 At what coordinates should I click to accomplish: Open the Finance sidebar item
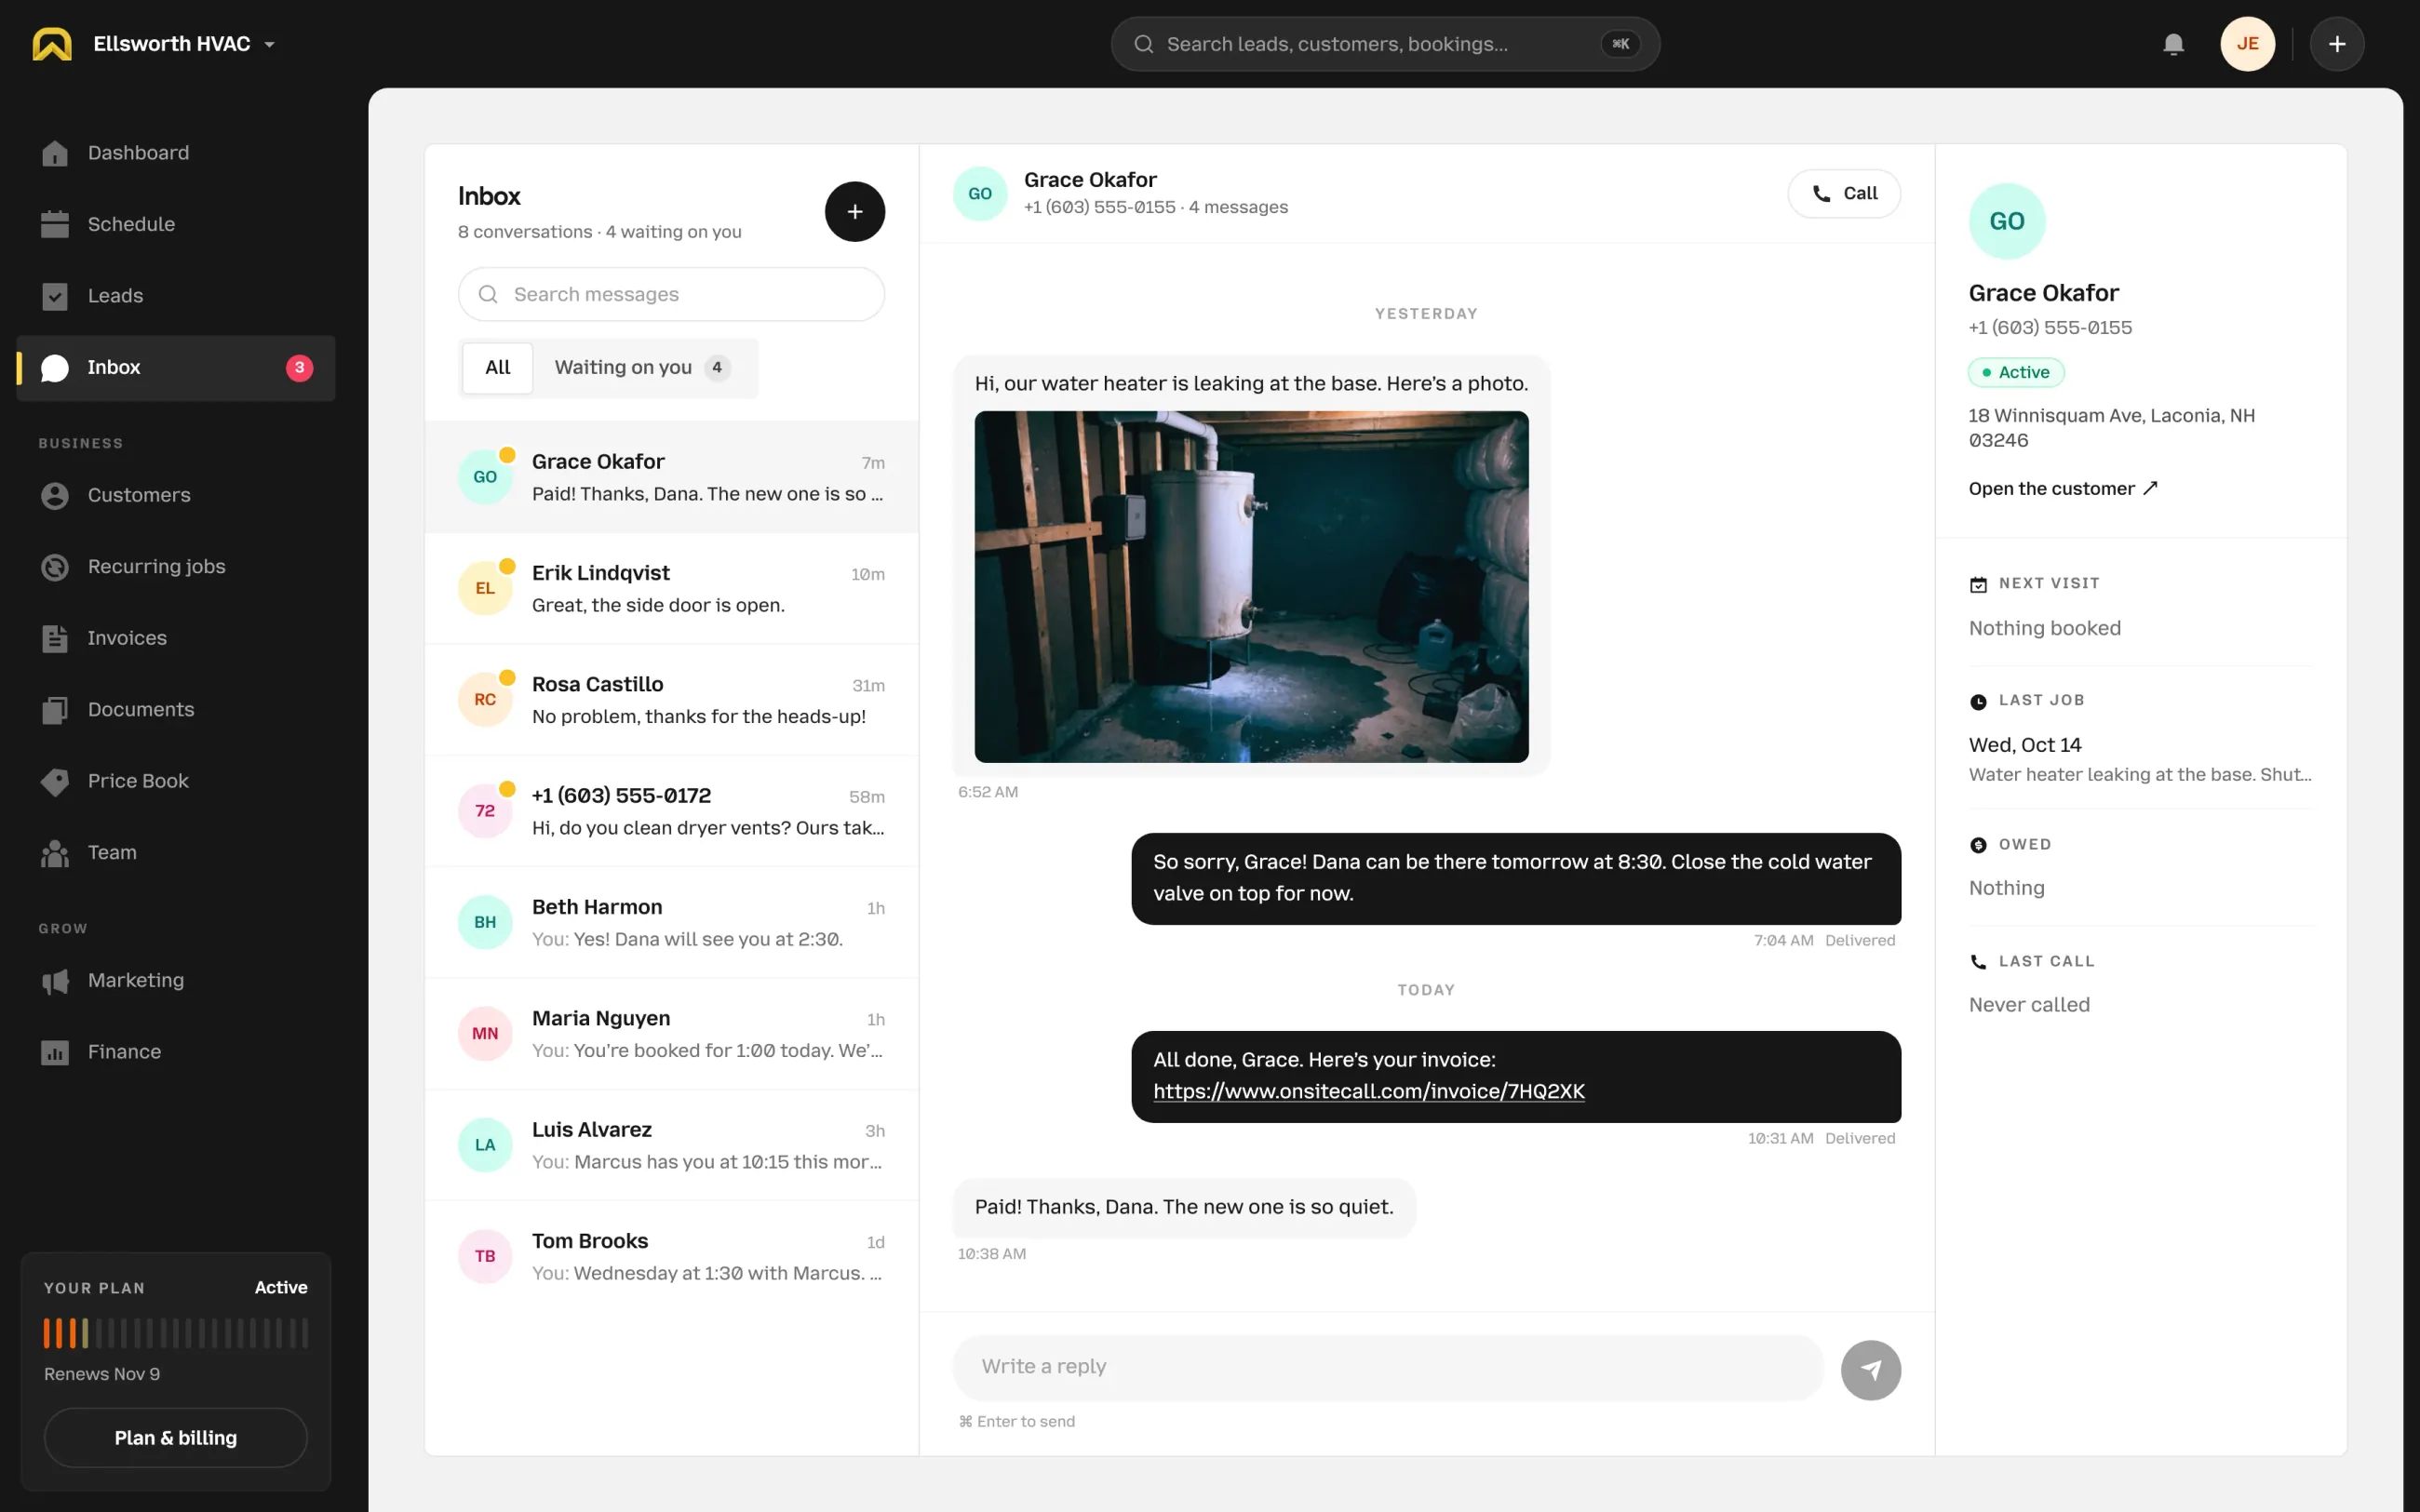point(176,1052)
